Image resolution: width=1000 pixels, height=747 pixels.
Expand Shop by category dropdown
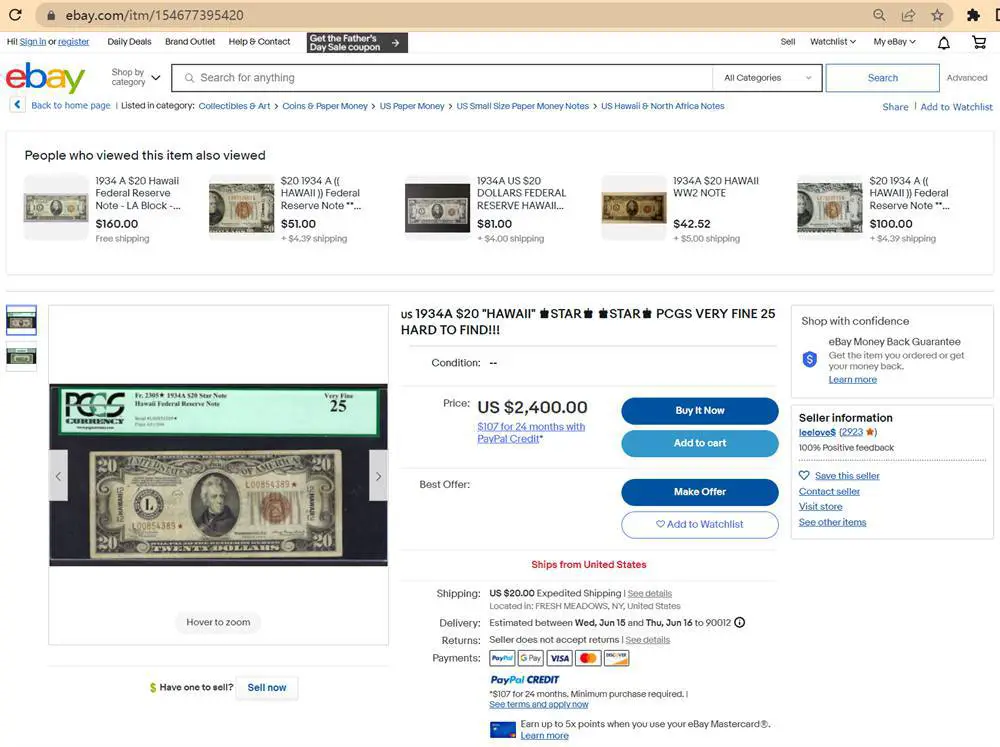click(135, 77)
